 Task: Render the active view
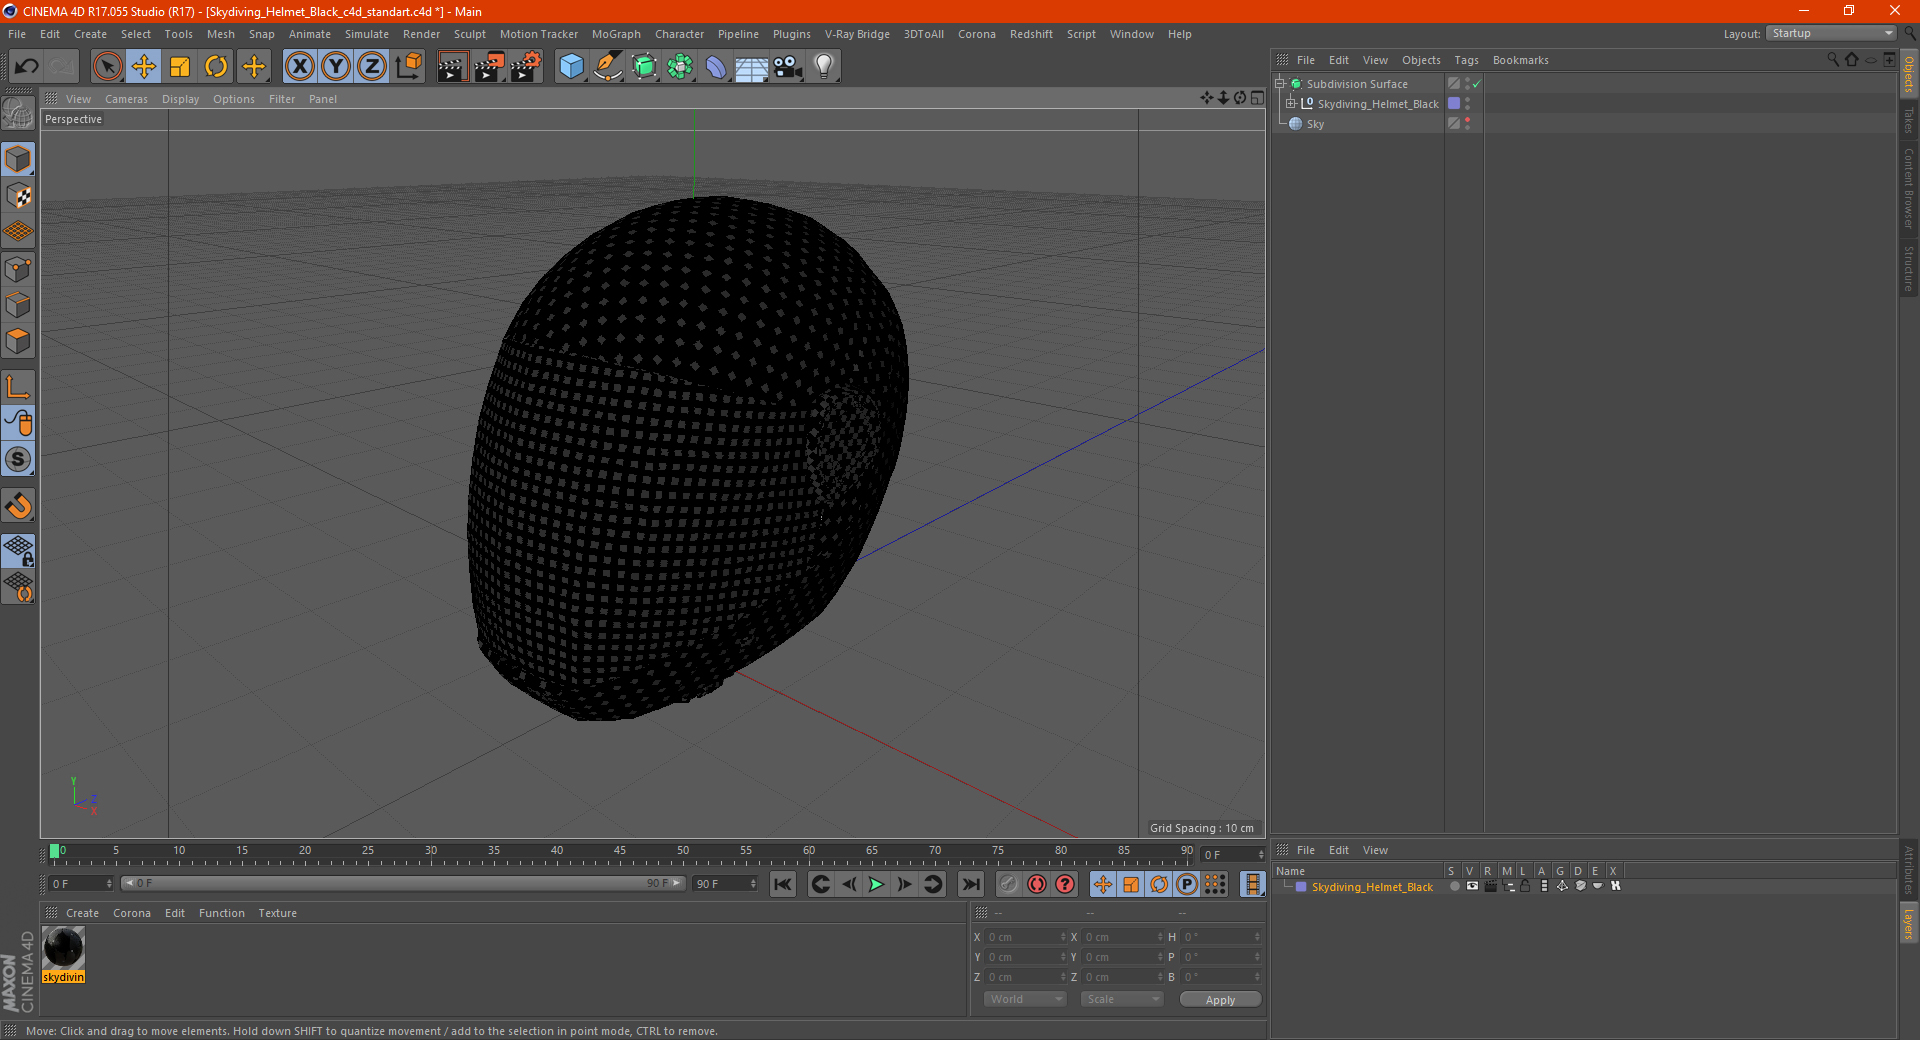coord(452,67)
